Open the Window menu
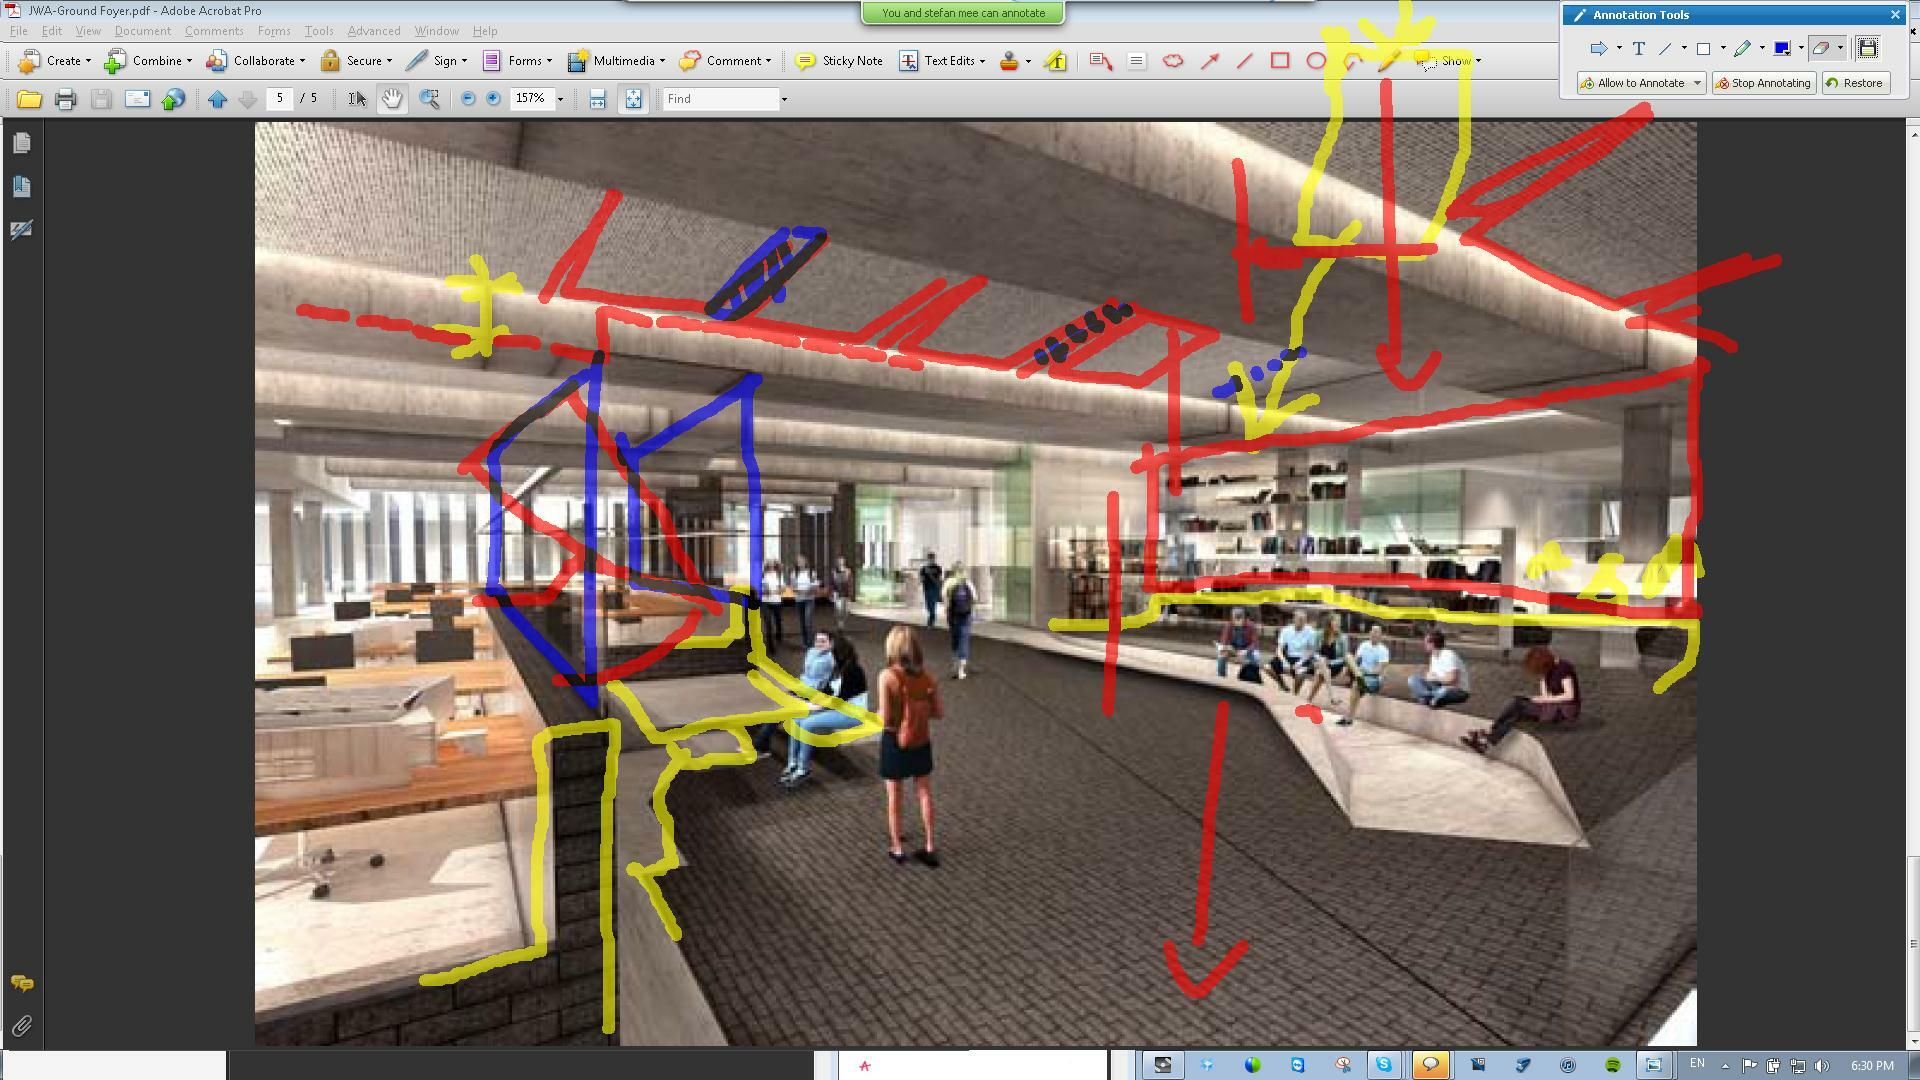 [436, 31]
